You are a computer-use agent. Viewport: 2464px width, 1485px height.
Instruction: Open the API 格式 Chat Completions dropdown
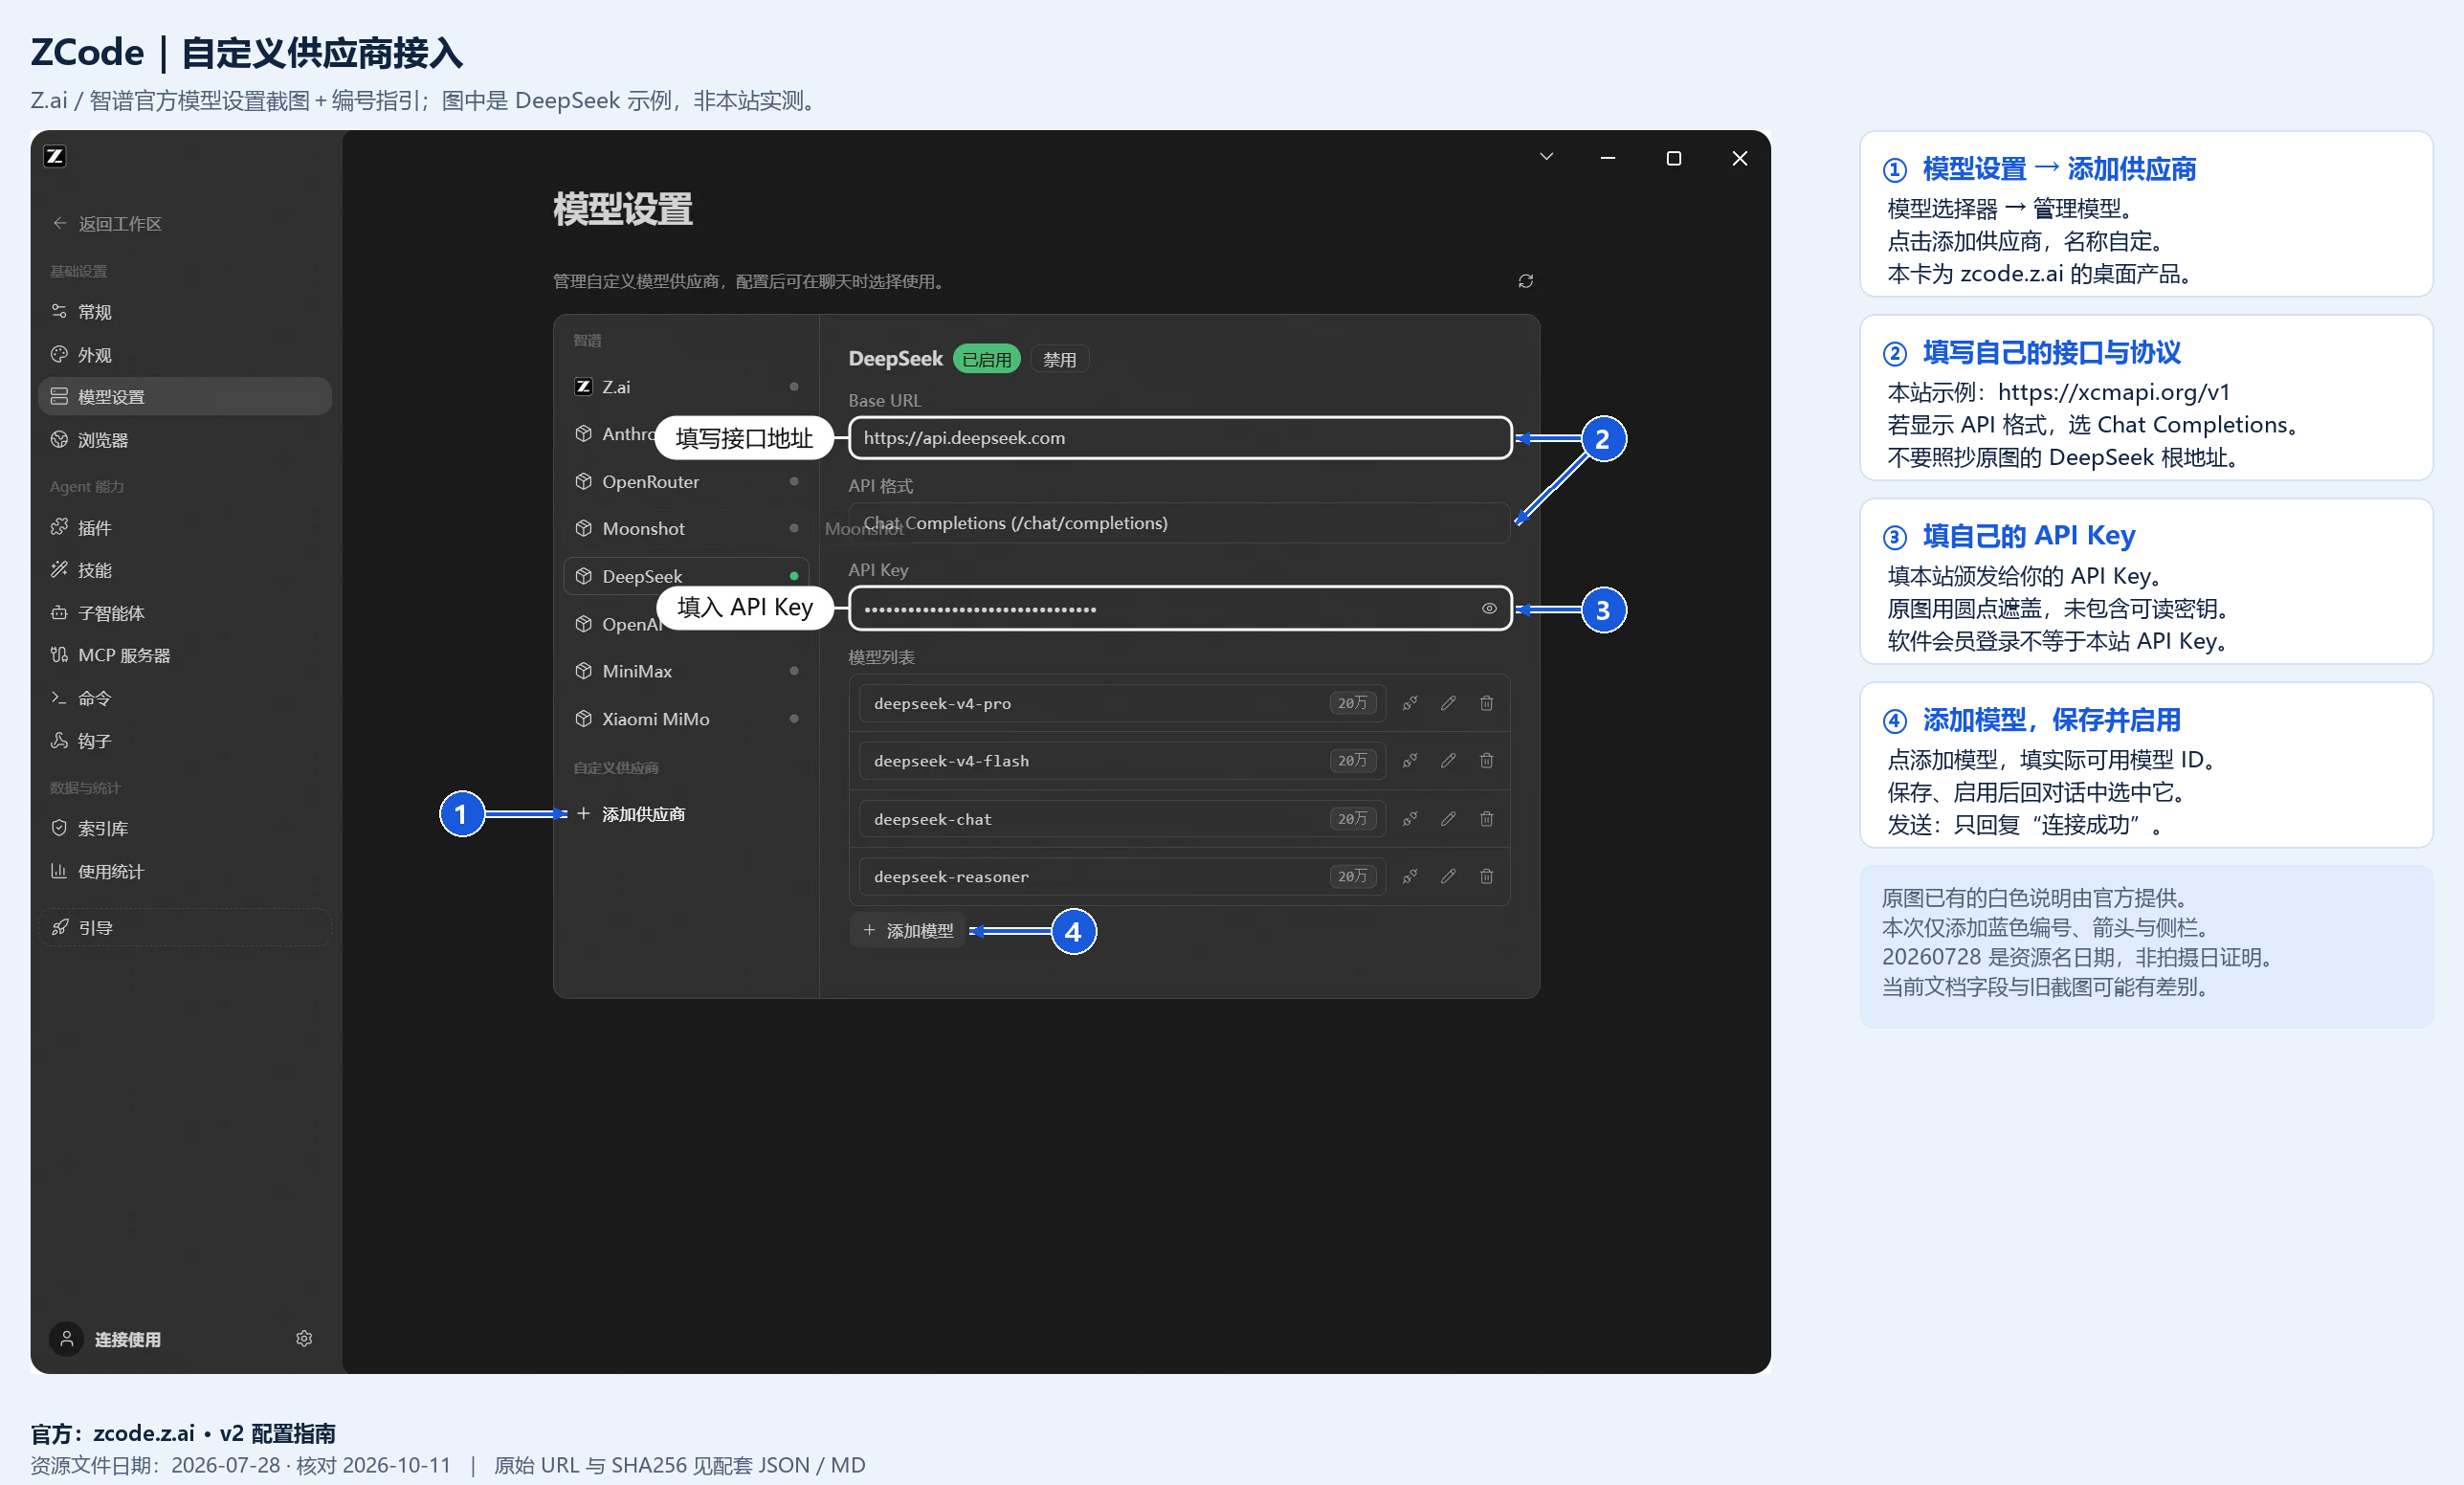[1179, 523]
